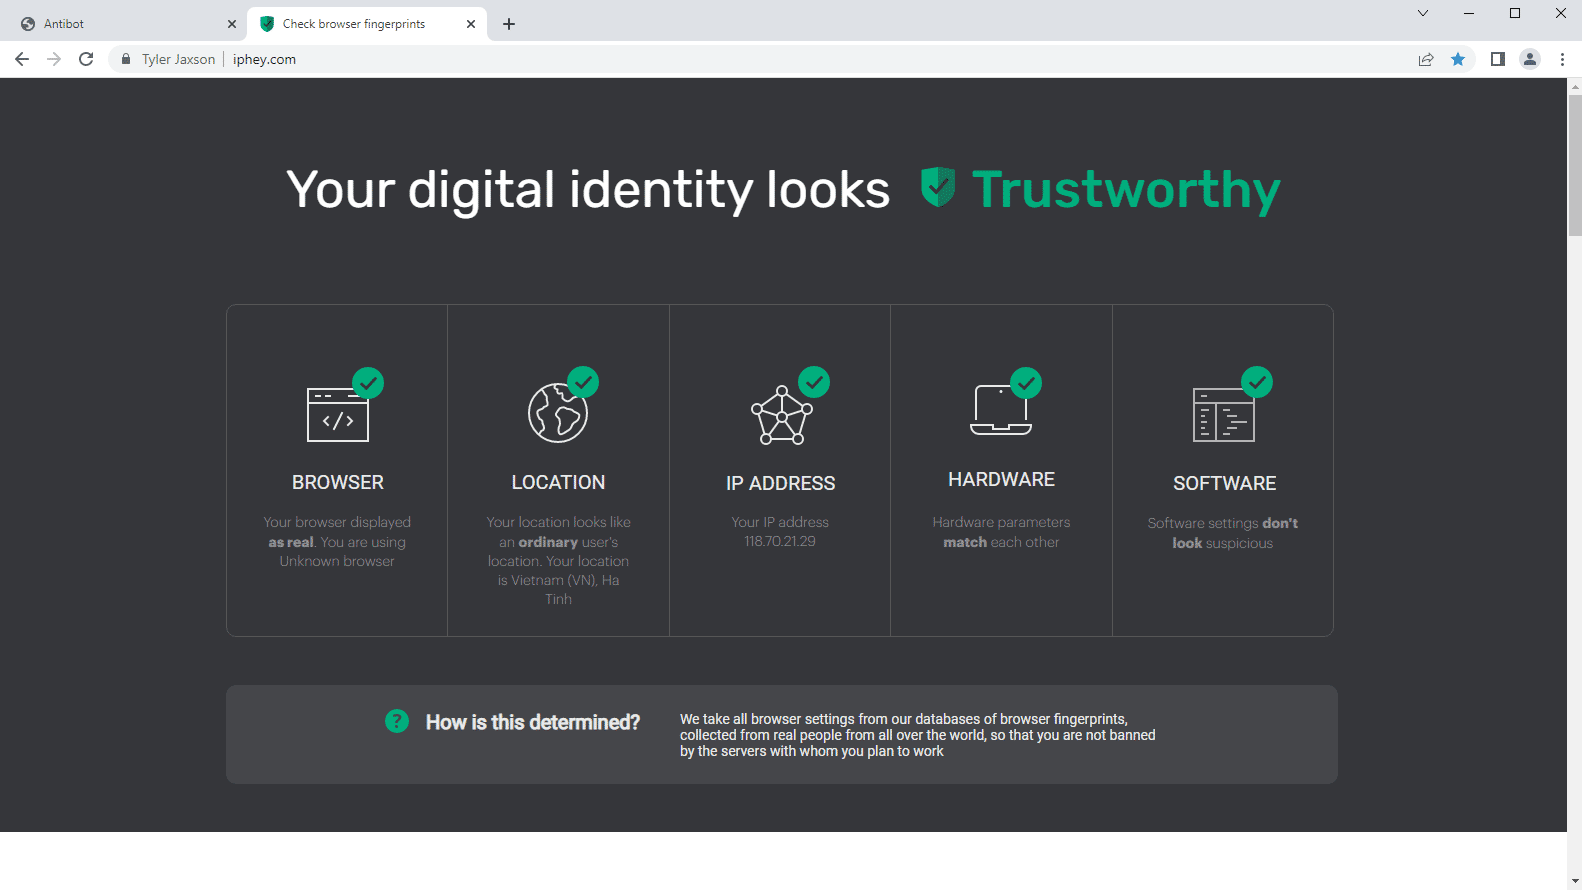Bookmark this page with the star icon
The height and width of the screenshot is (890, 1582).
tap(1458, 59)
